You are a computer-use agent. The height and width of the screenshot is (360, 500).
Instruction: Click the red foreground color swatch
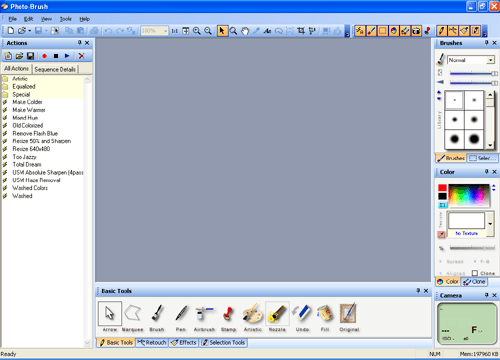pos(442,188)
